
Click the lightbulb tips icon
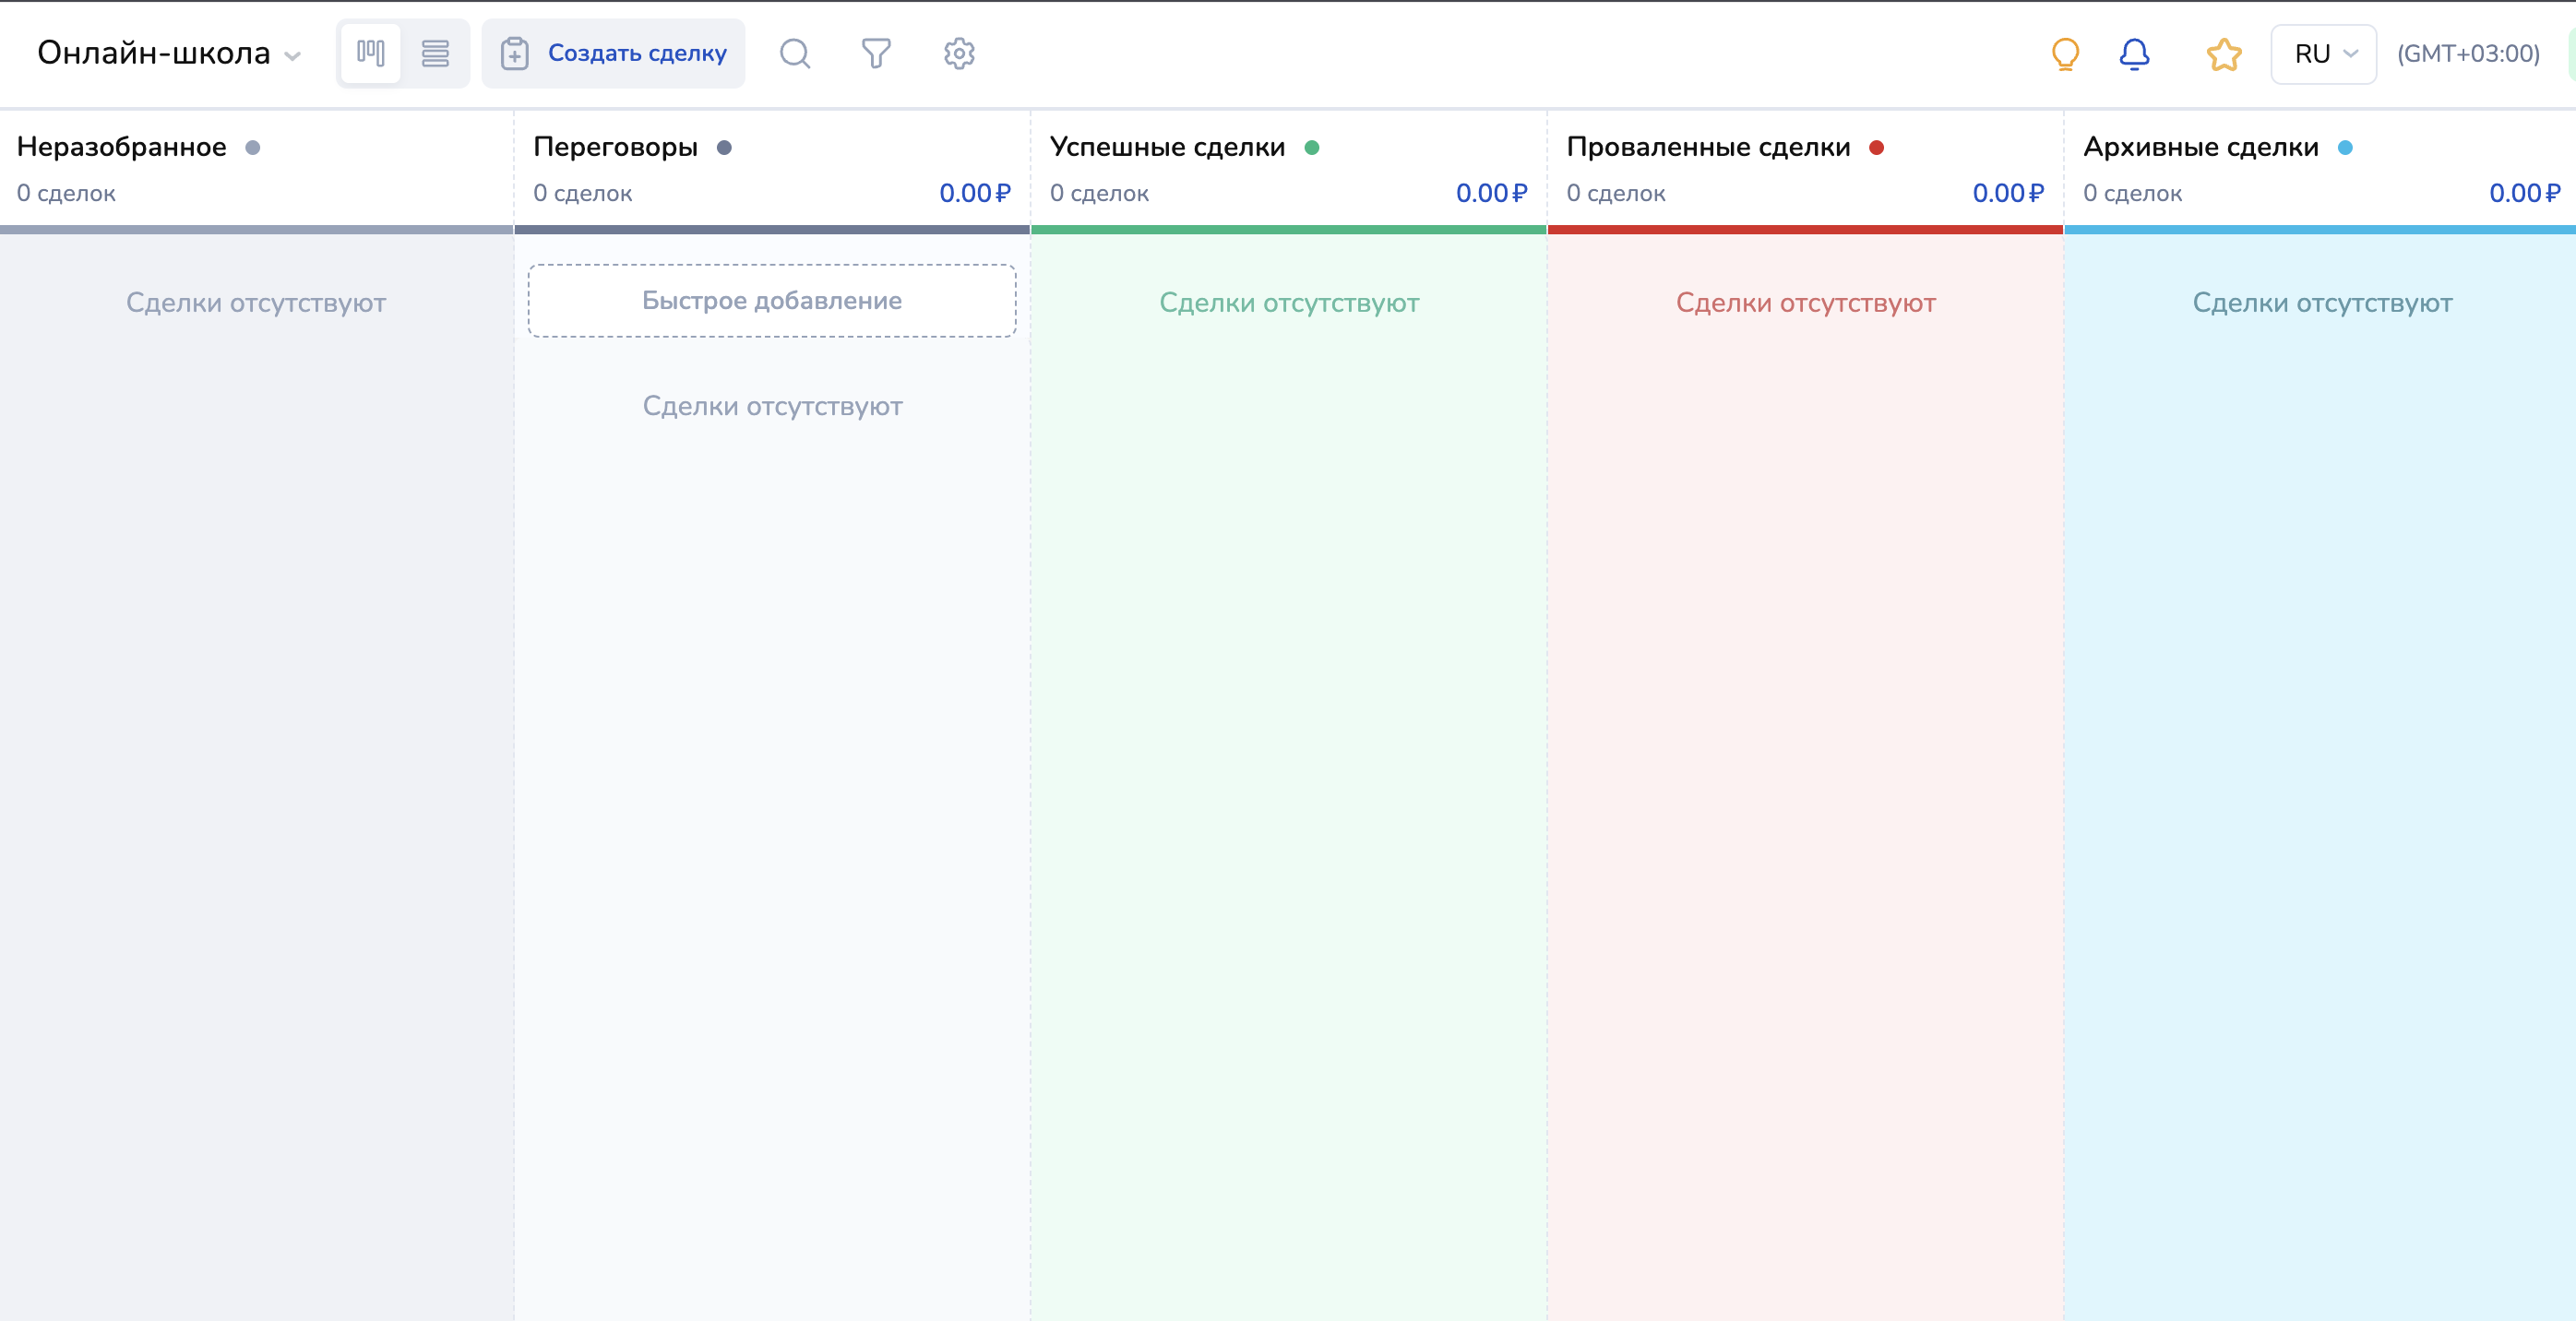click(2065, 53)
